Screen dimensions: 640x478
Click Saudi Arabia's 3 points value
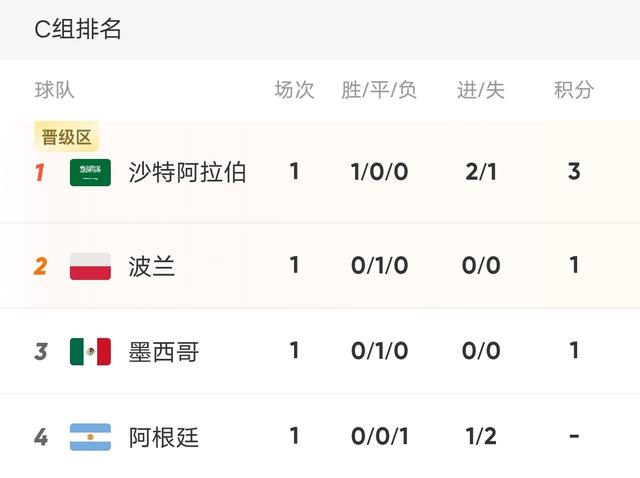(574, 171)
